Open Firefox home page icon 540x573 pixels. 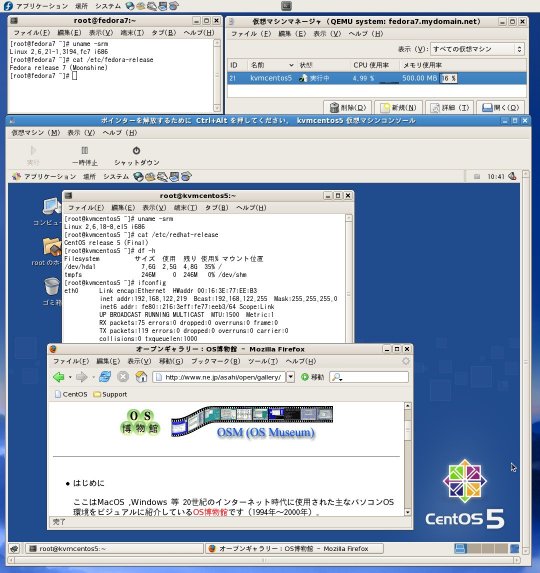click(141, 377)
